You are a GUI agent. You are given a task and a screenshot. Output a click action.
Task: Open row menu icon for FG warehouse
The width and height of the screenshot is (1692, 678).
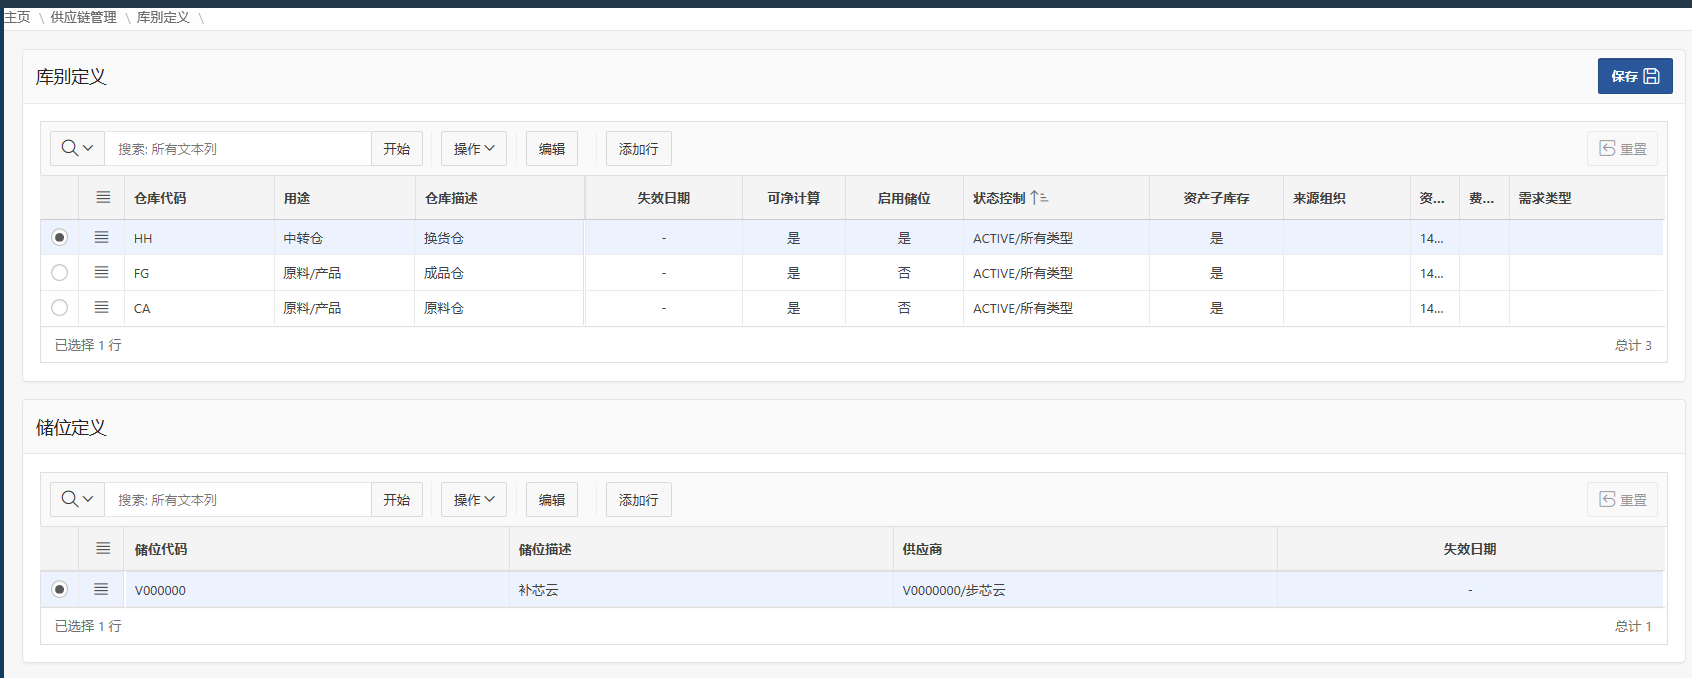[x=101, y=272]
